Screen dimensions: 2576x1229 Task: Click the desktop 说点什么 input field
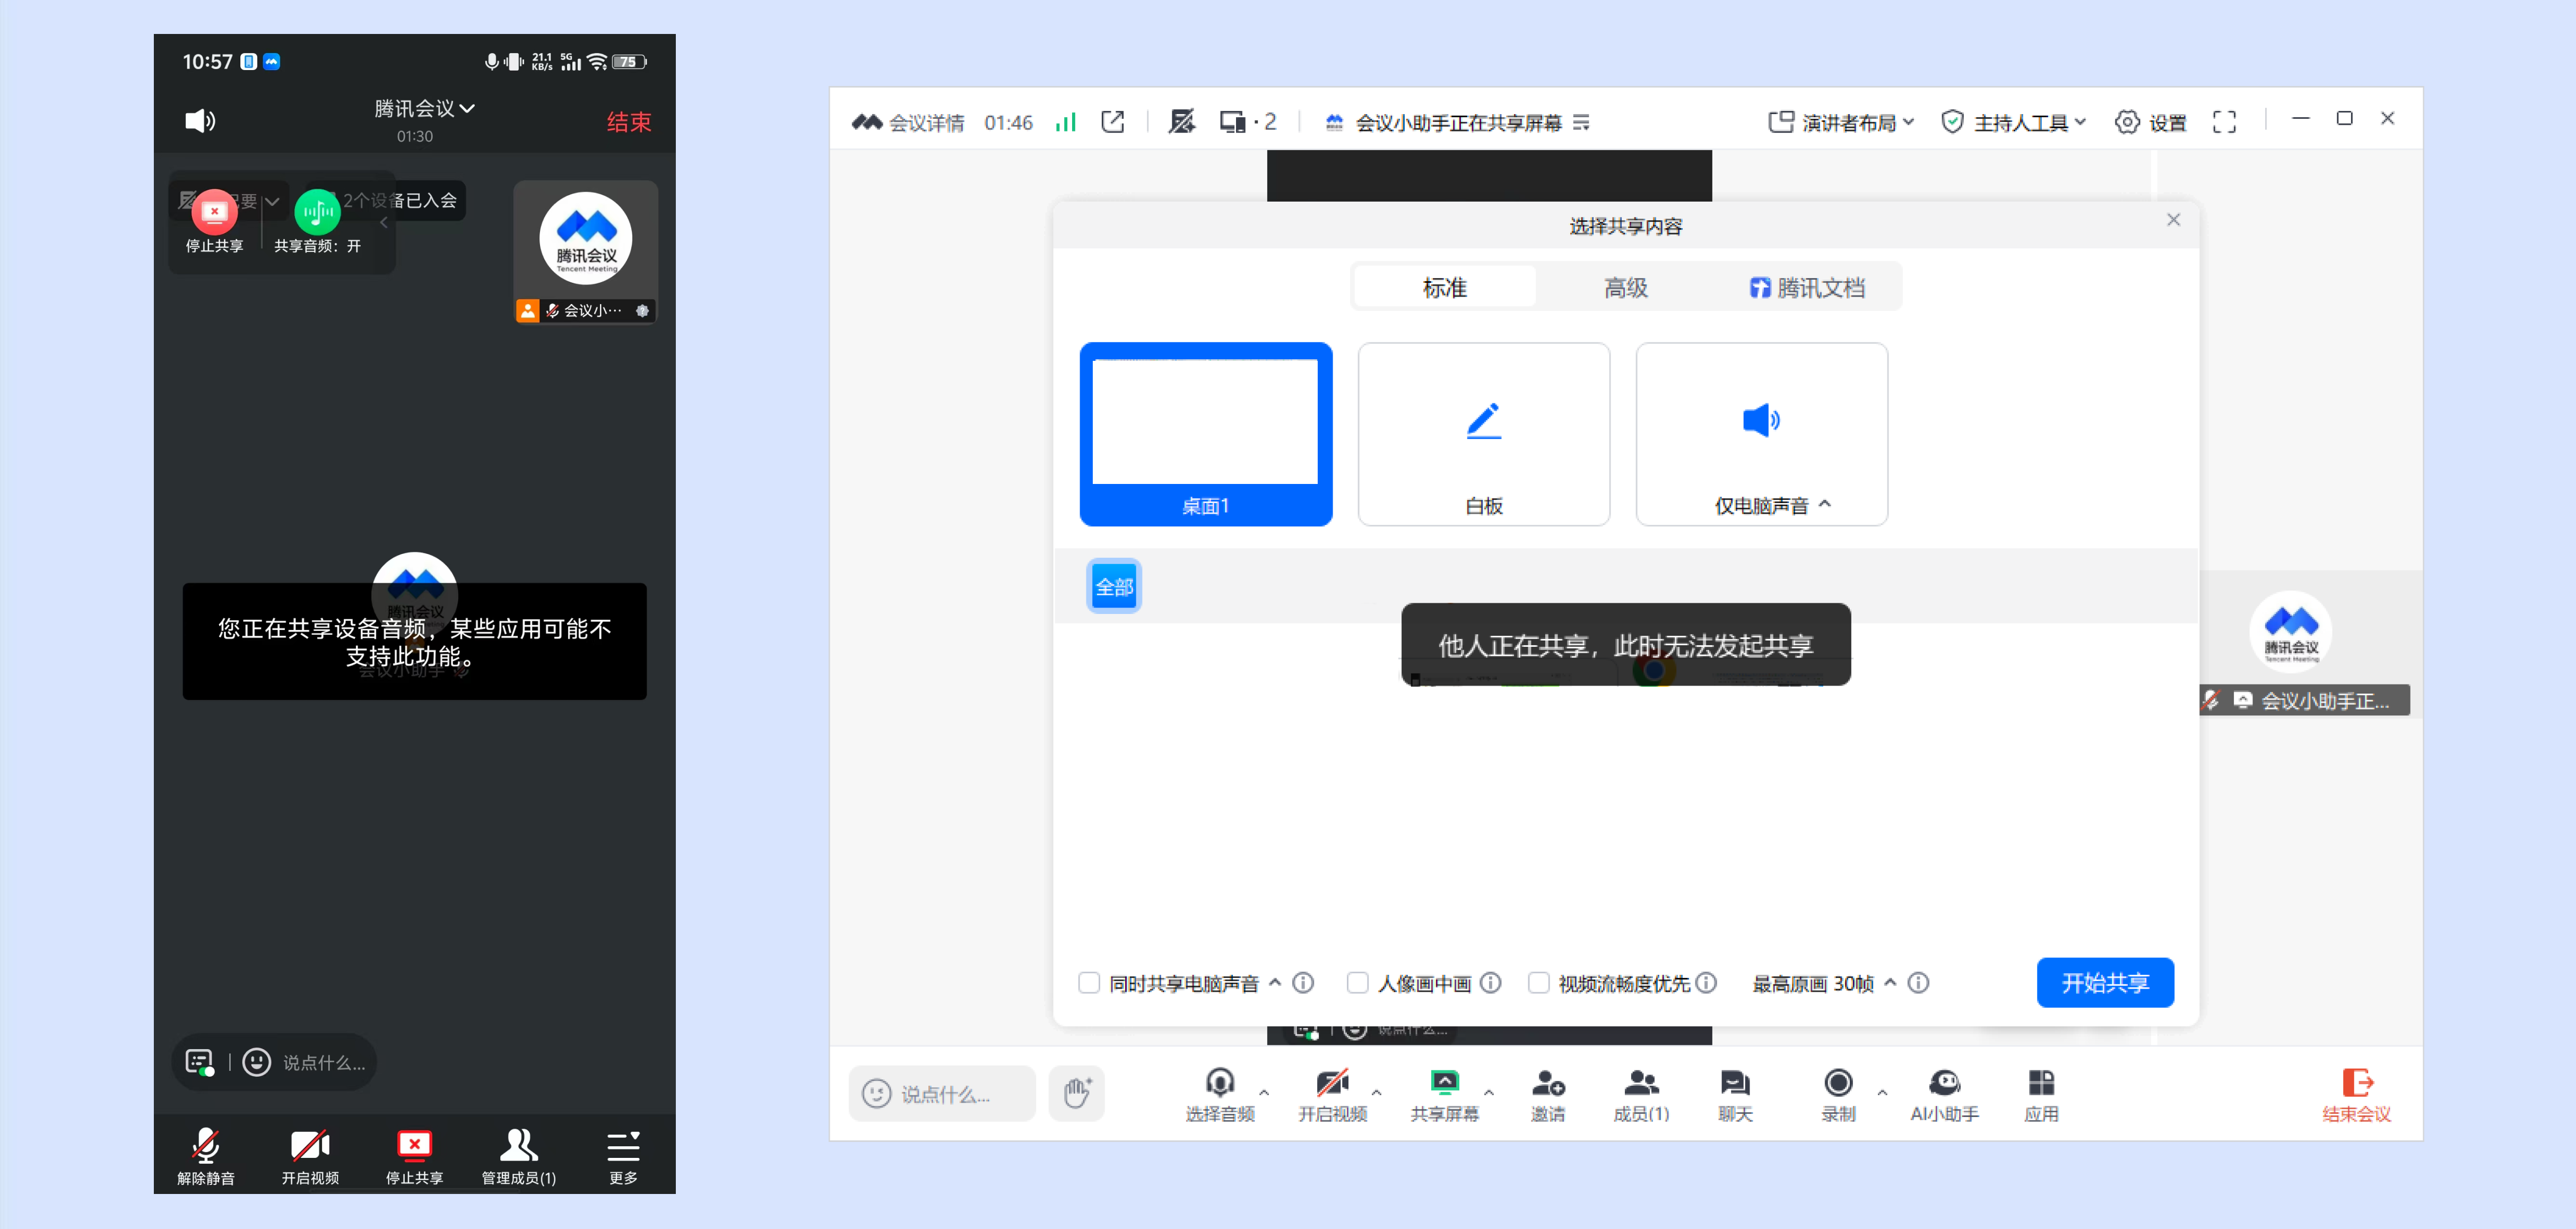click(x=942, y=1093)
